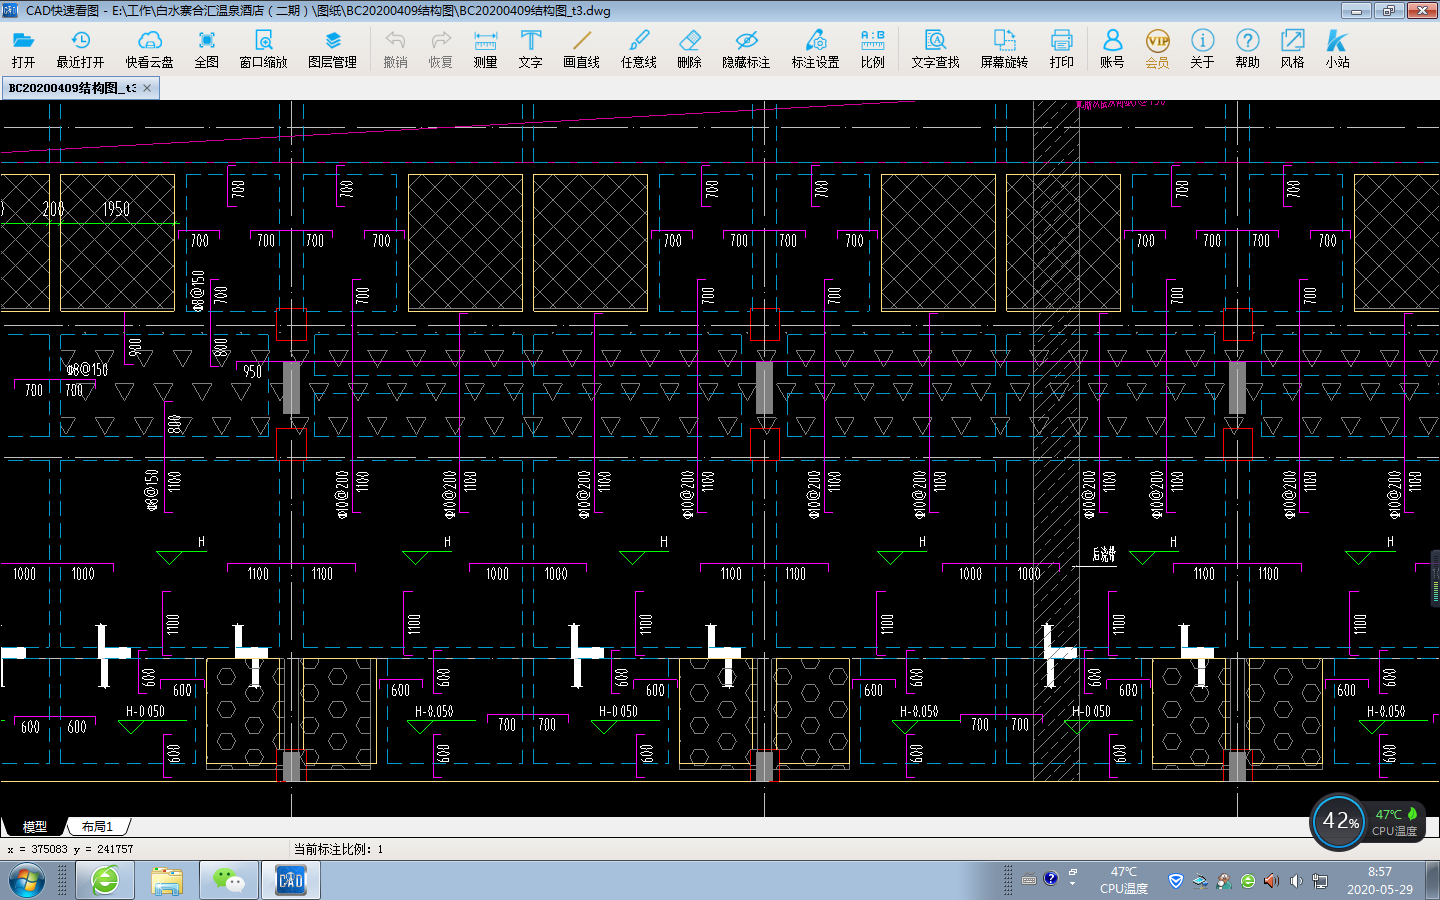The image size is (1440, 900).
Task: Toggle 隐藏标注 hide annotations
Action: pyautogui.click(x=746, y=48)
